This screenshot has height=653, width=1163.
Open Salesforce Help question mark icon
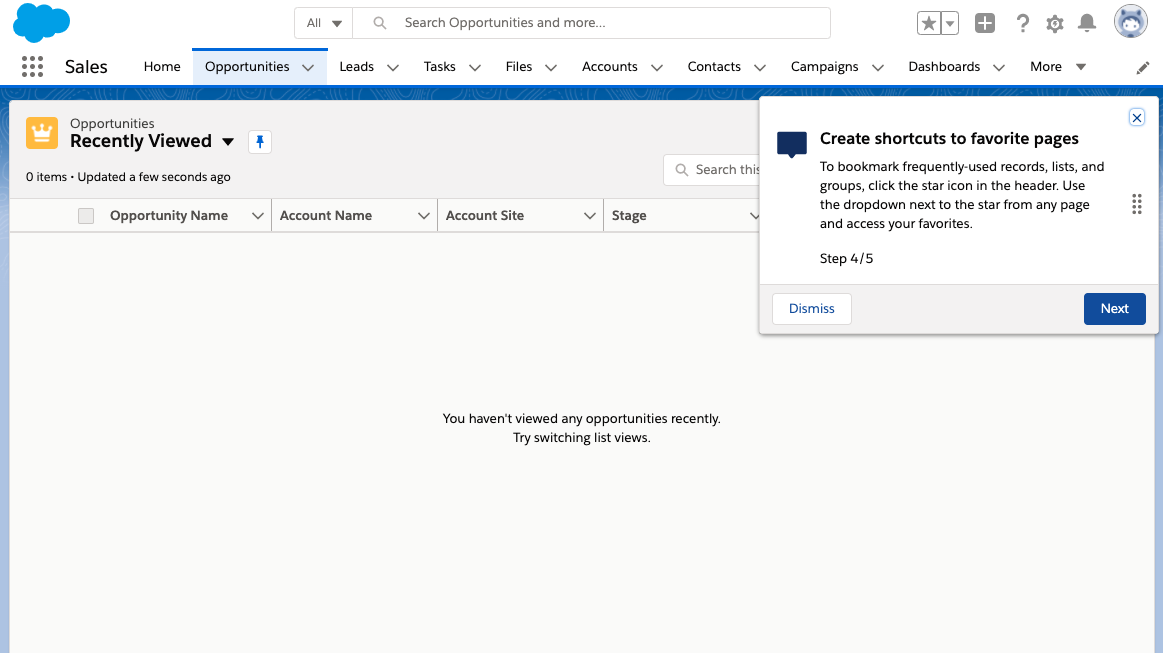point(1022,22)
